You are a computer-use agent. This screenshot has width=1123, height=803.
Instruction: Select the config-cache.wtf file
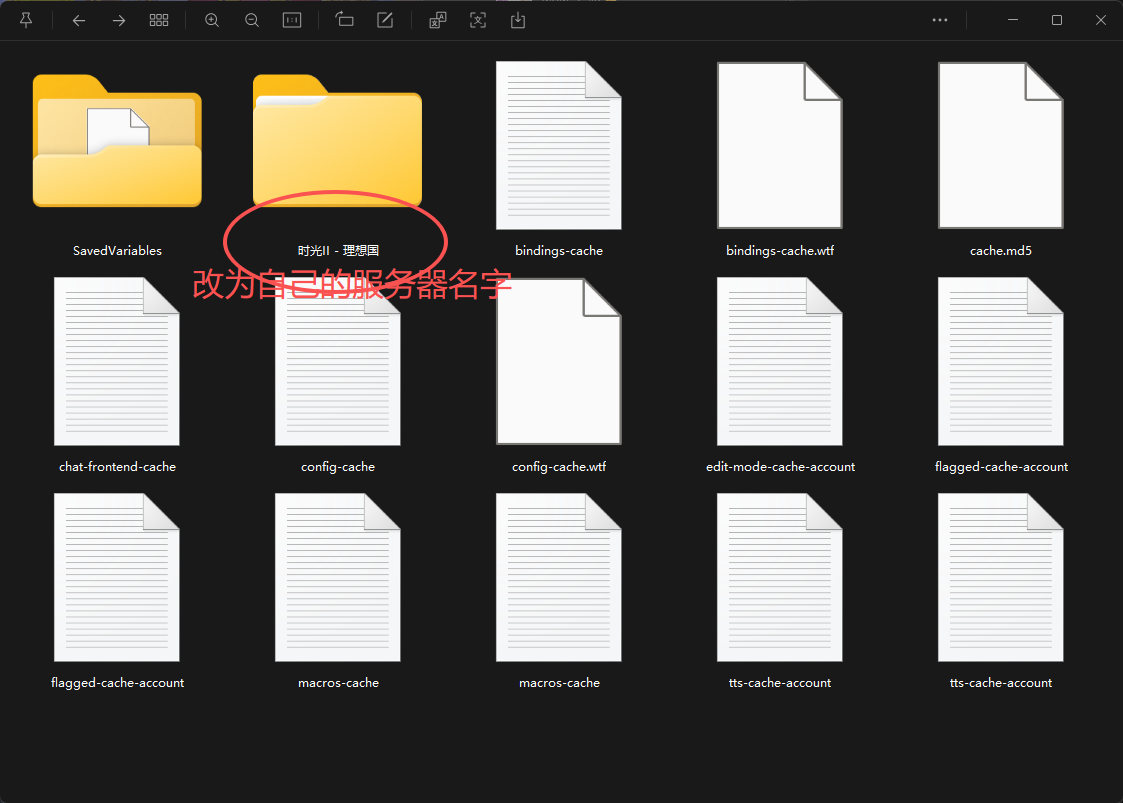point(559,362)
